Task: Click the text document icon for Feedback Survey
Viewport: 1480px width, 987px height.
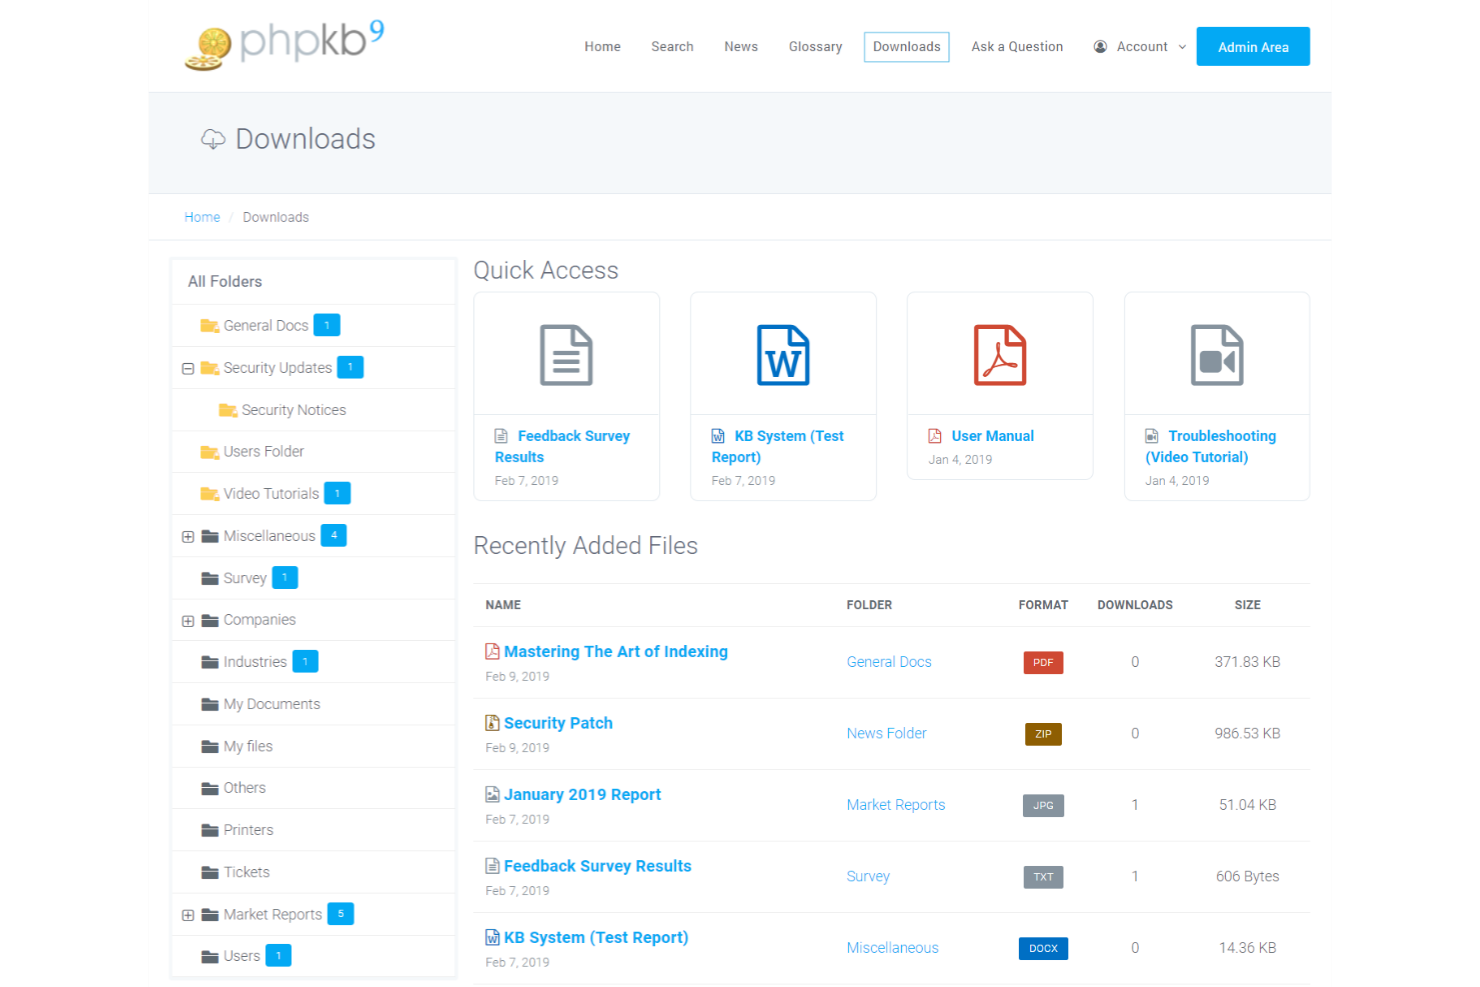Action: point(566,355)
